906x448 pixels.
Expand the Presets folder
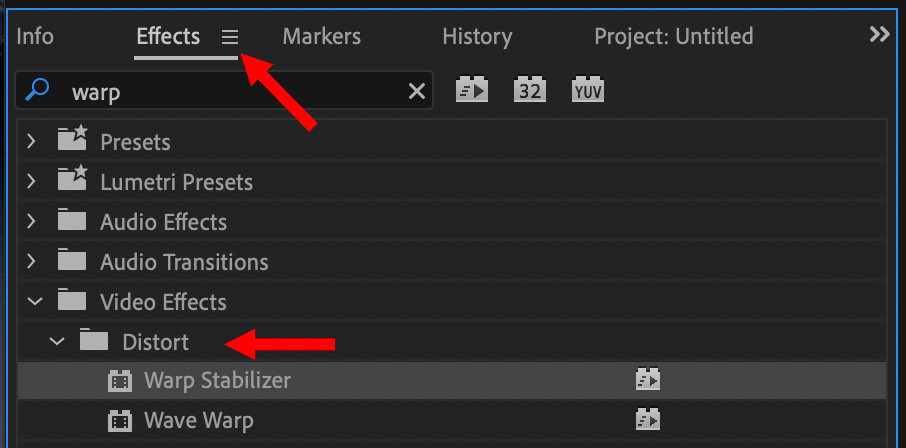click(32, 142)
